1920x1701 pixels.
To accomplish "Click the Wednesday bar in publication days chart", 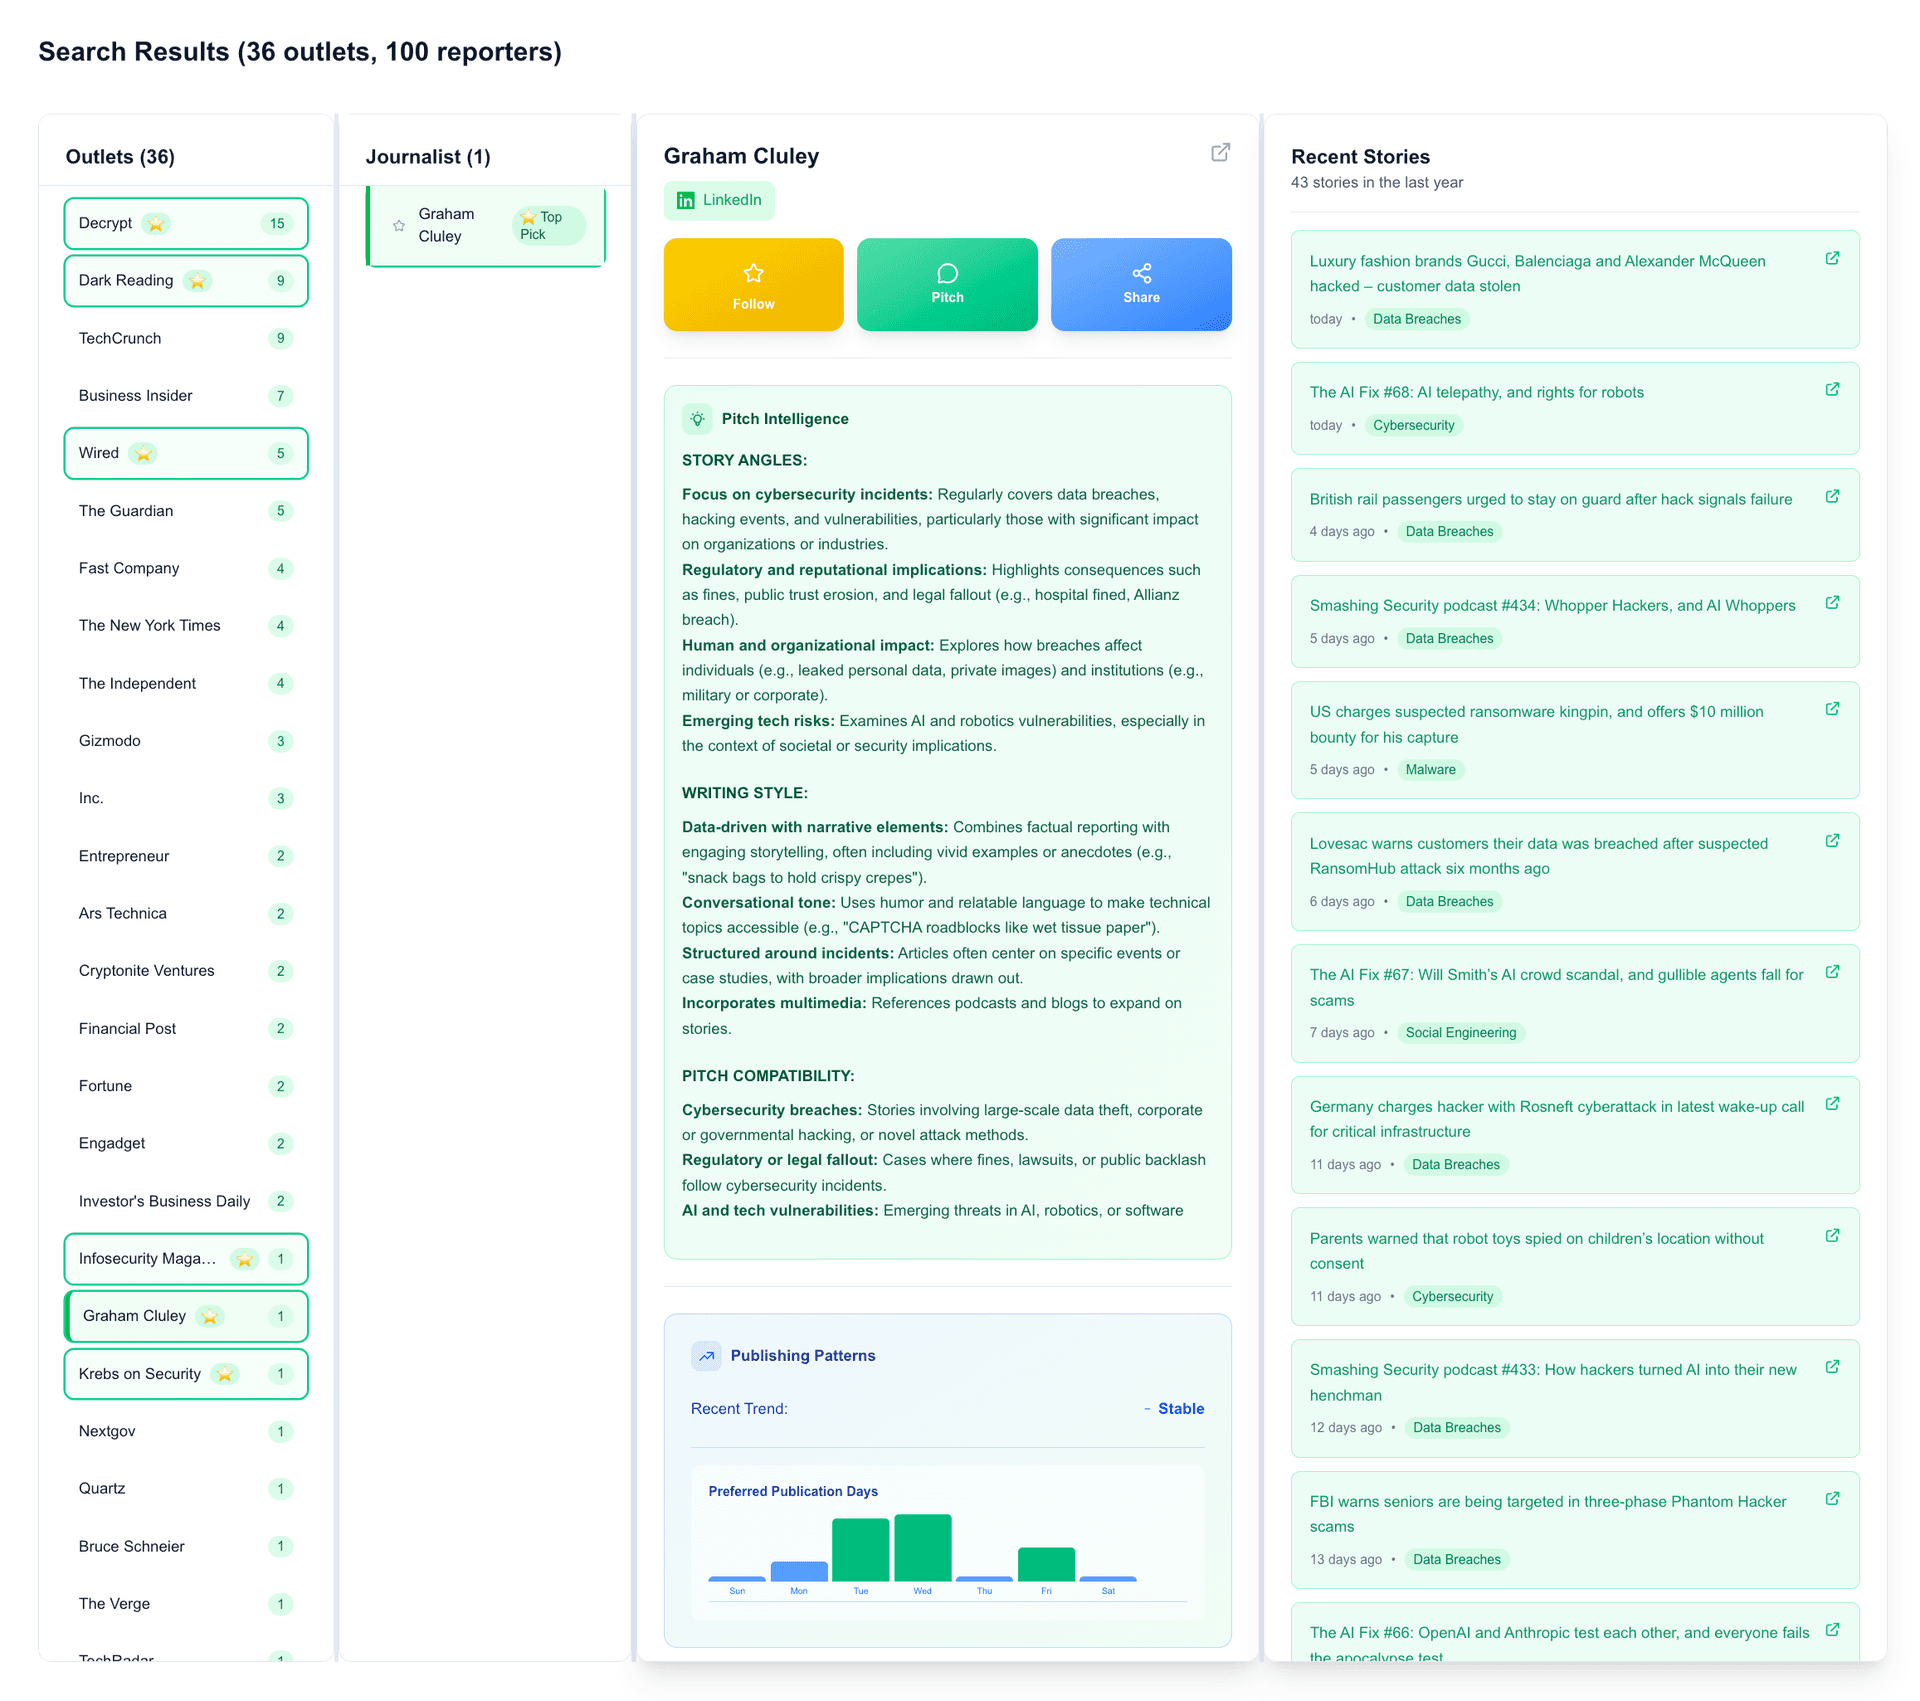I will (922, 1547).
